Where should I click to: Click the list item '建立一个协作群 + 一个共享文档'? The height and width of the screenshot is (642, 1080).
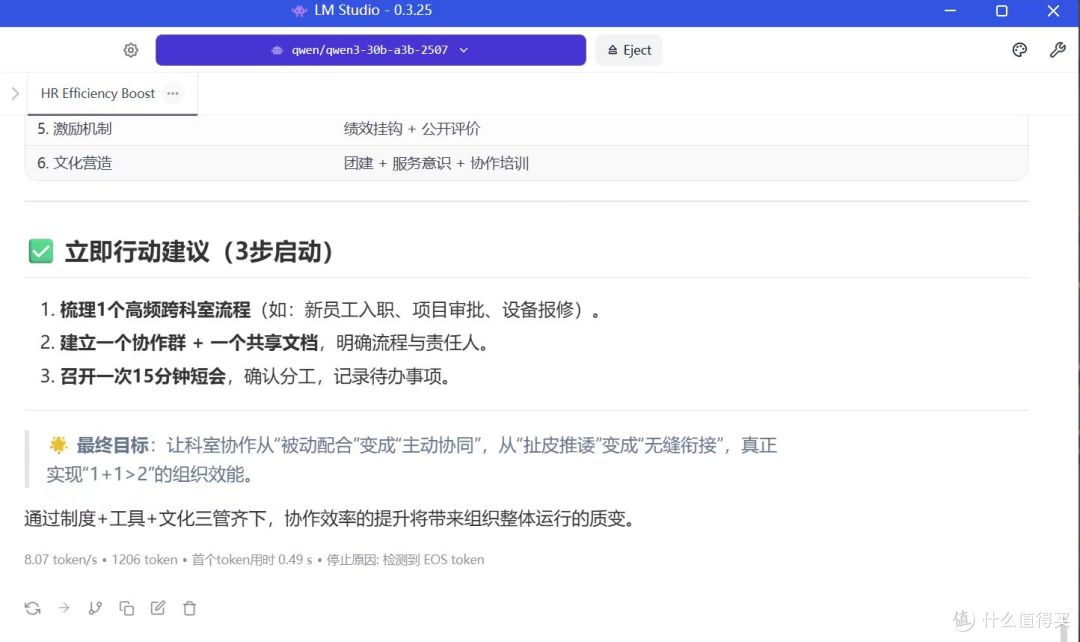[x=189, y=343]
